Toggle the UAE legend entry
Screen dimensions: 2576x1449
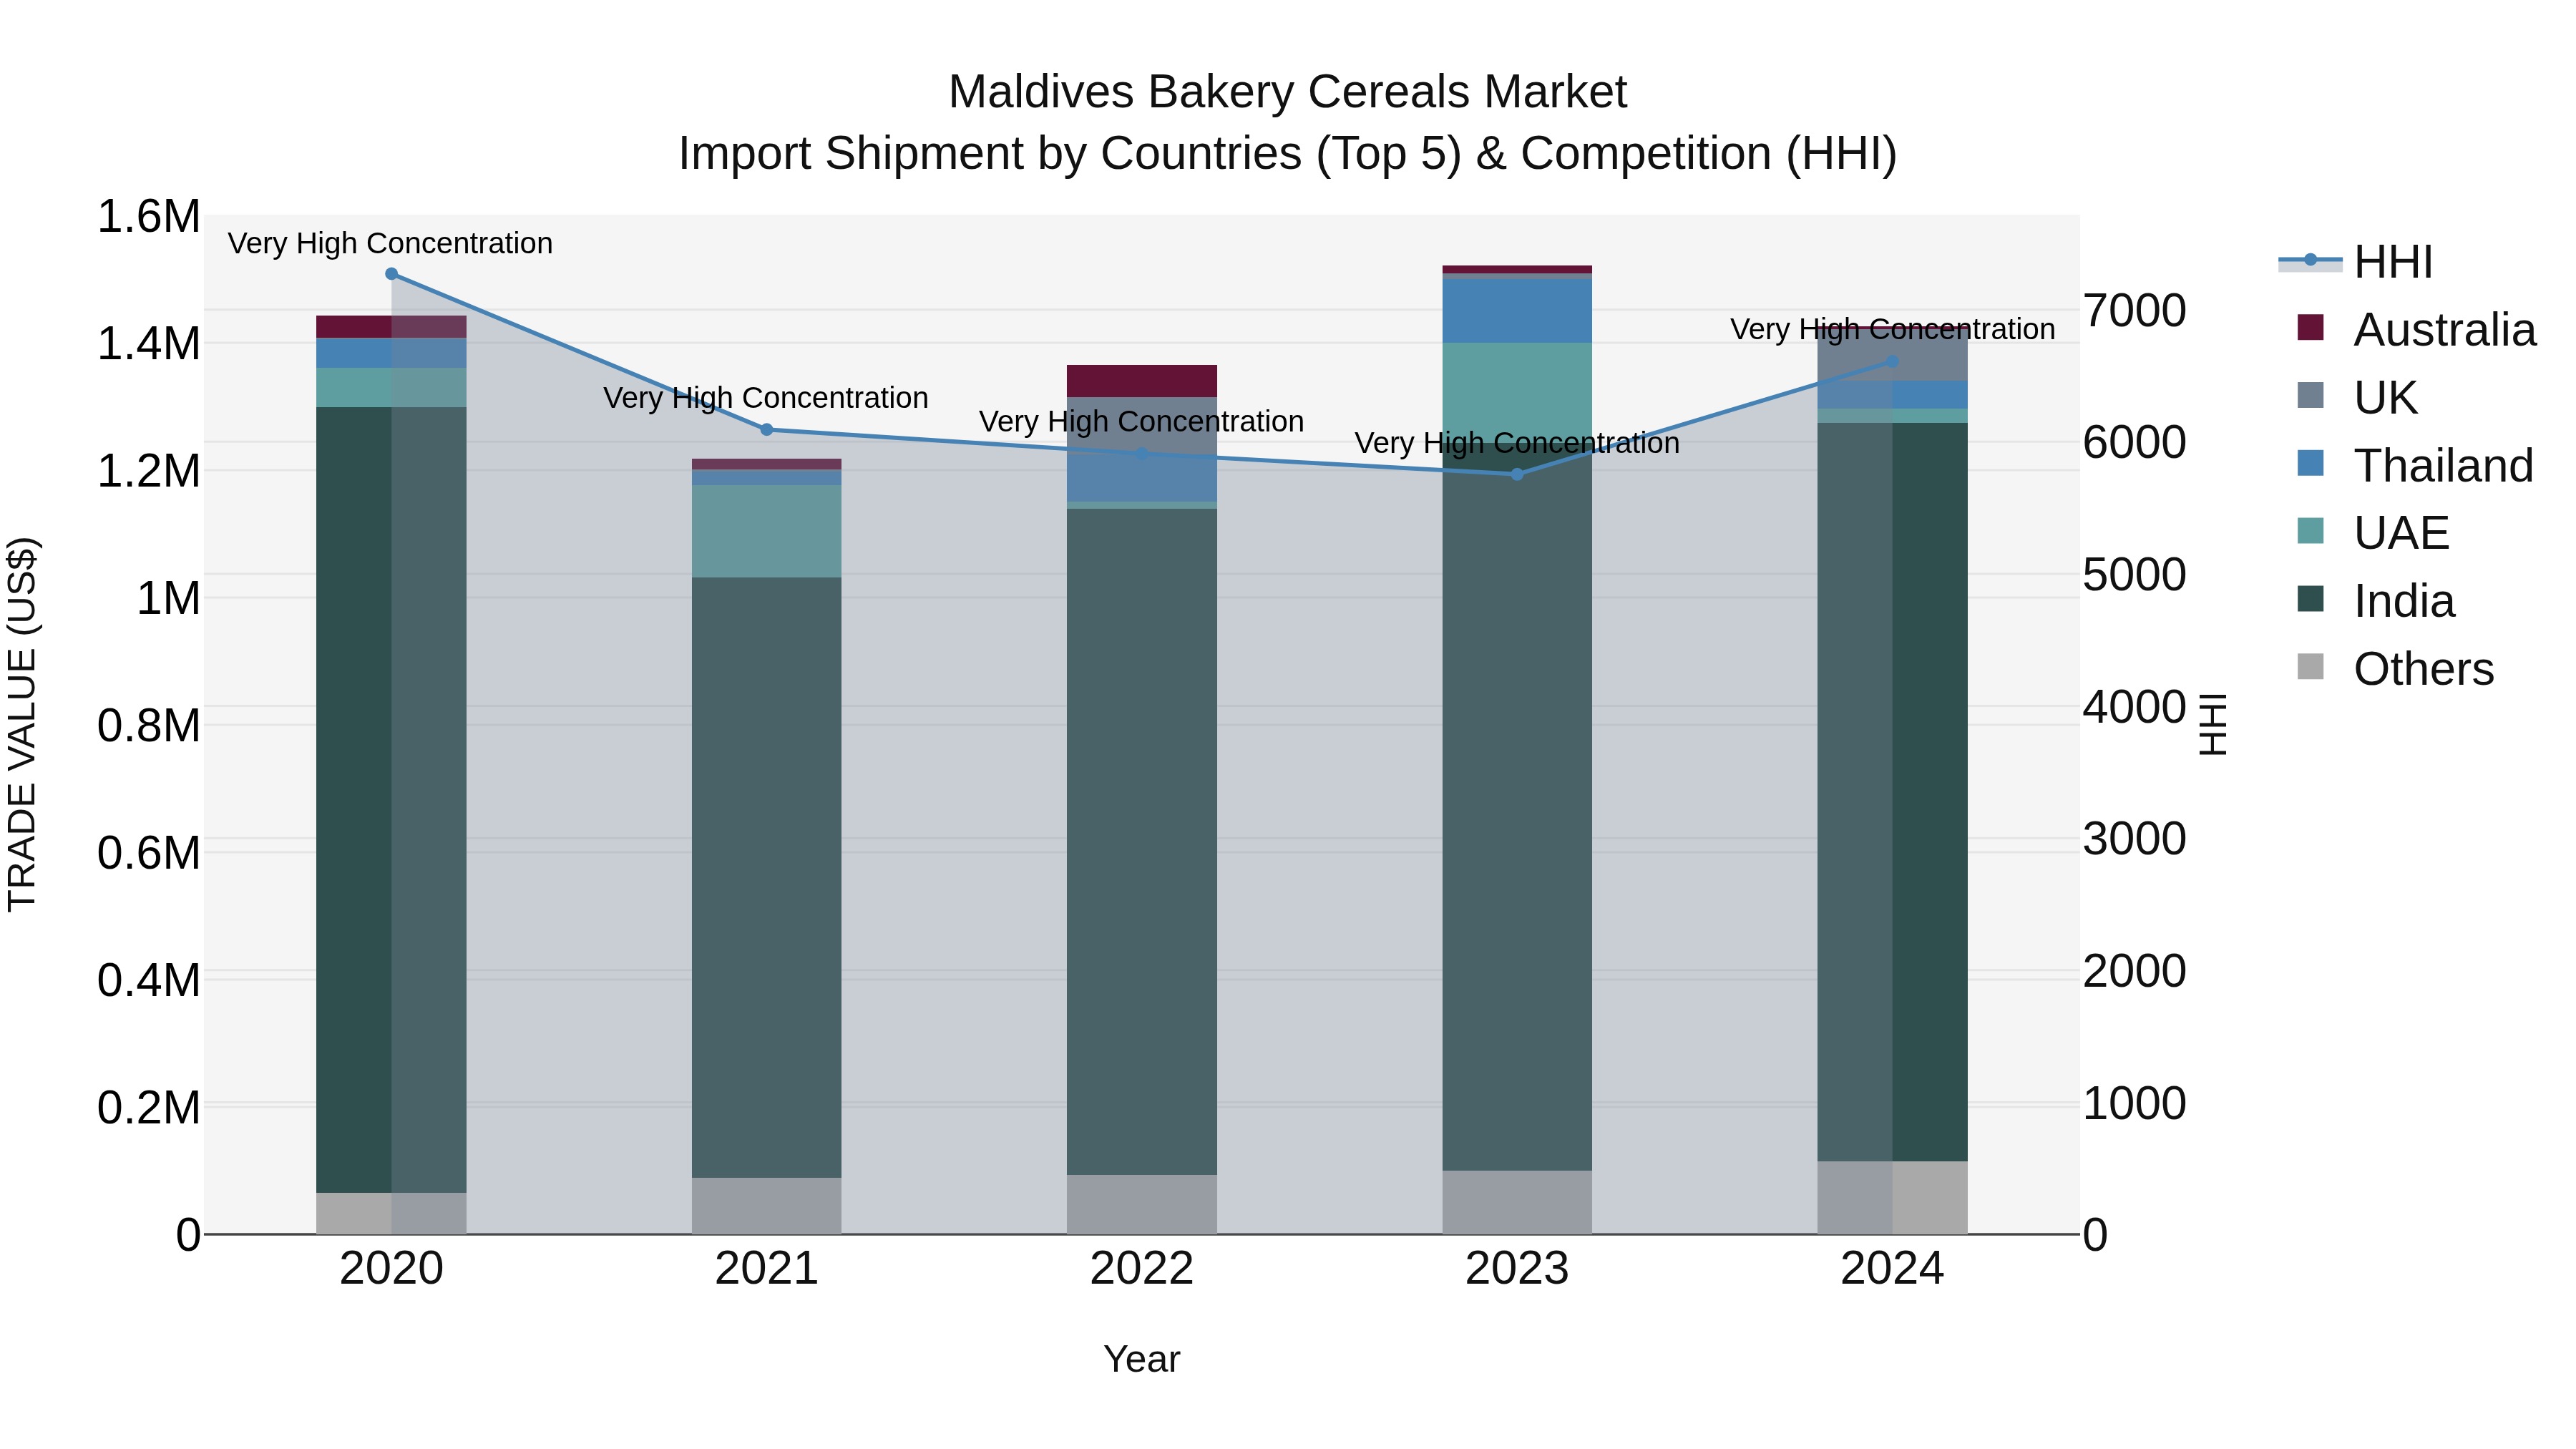coord(2373,533)
